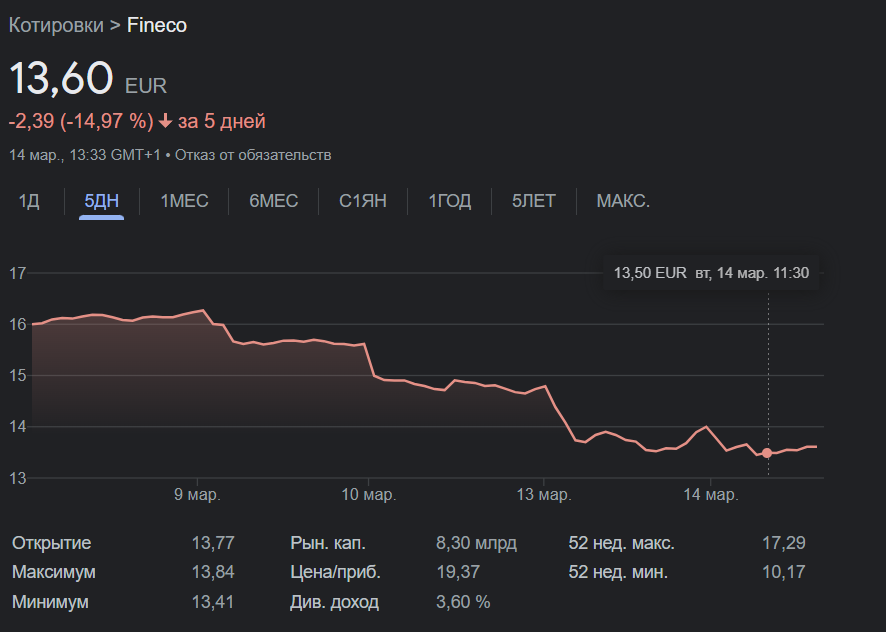
Task: Show the МАКС. full history range
Action: [623, 201]
